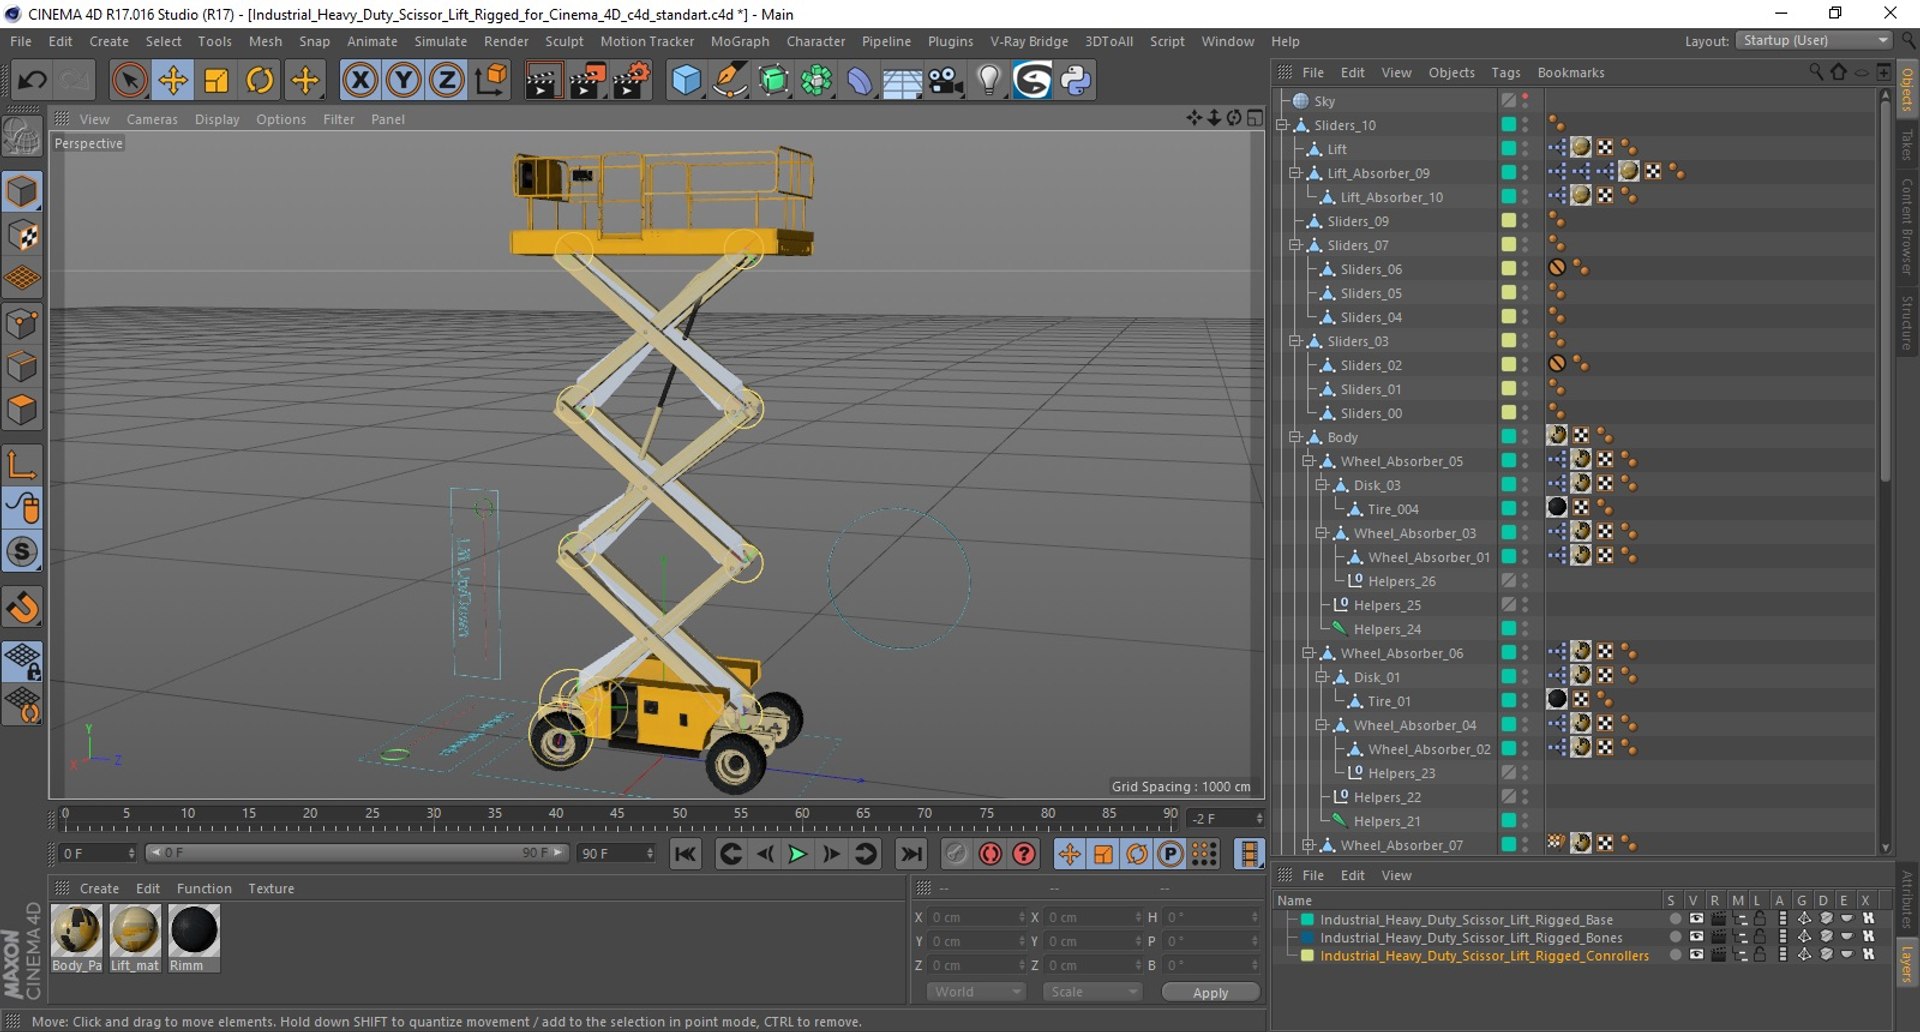Click the Record Active Objects button
Image resolution: width=1920 pixels, height=1032 pixels.
coord(957,854)
